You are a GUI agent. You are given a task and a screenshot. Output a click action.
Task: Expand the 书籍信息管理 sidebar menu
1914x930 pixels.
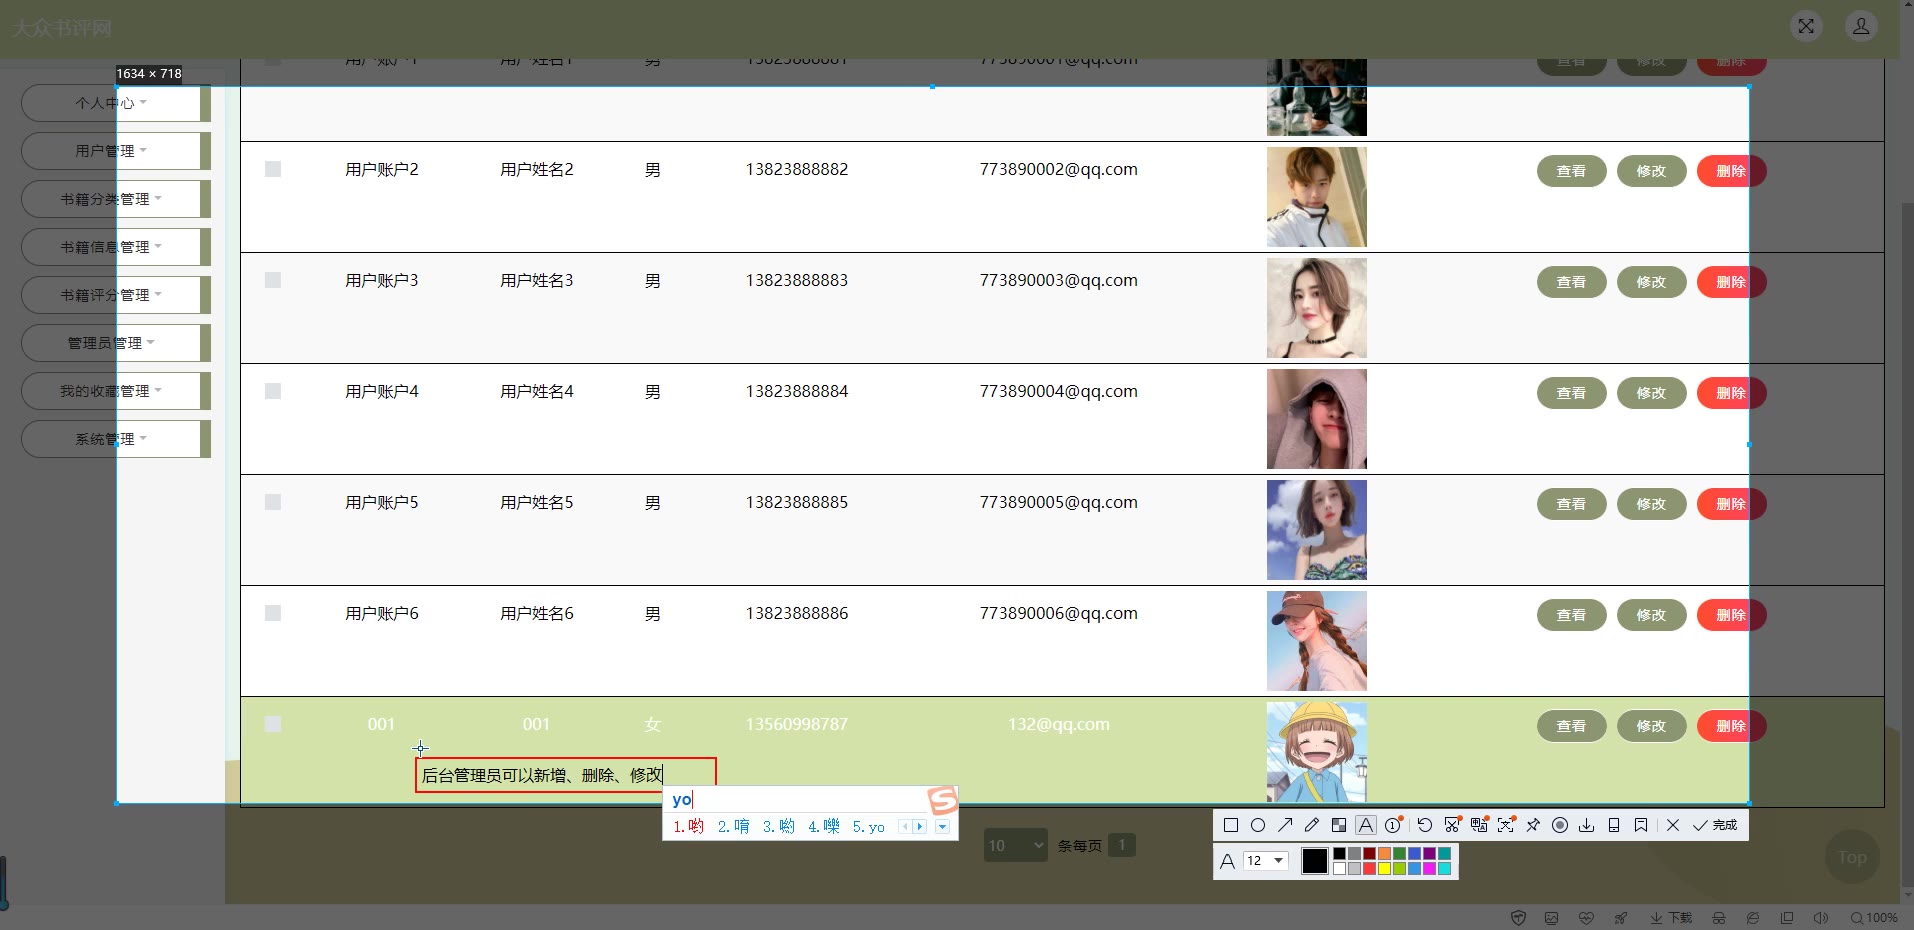click(x=110, y=247)
